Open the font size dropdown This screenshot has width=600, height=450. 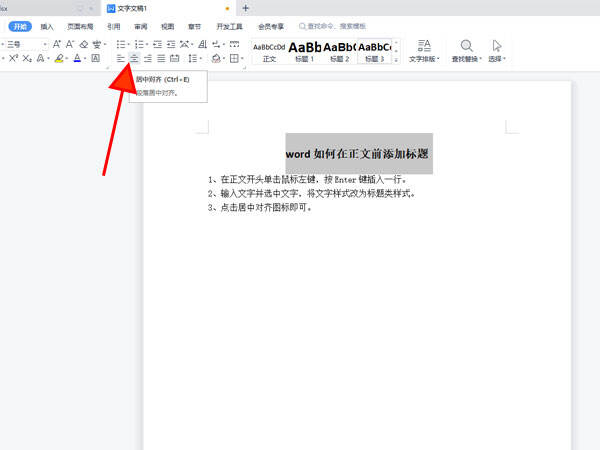pyautogui.click(x=44, y=45)
